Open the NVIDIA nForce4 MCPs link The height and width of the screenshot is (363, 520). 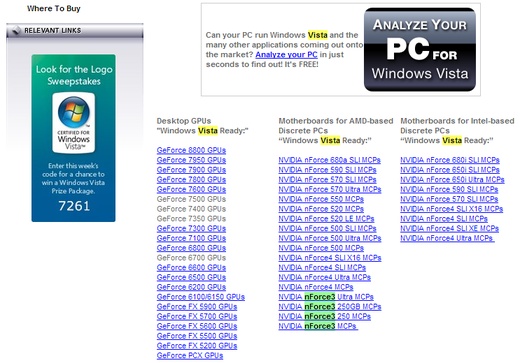tap(316, 287)
